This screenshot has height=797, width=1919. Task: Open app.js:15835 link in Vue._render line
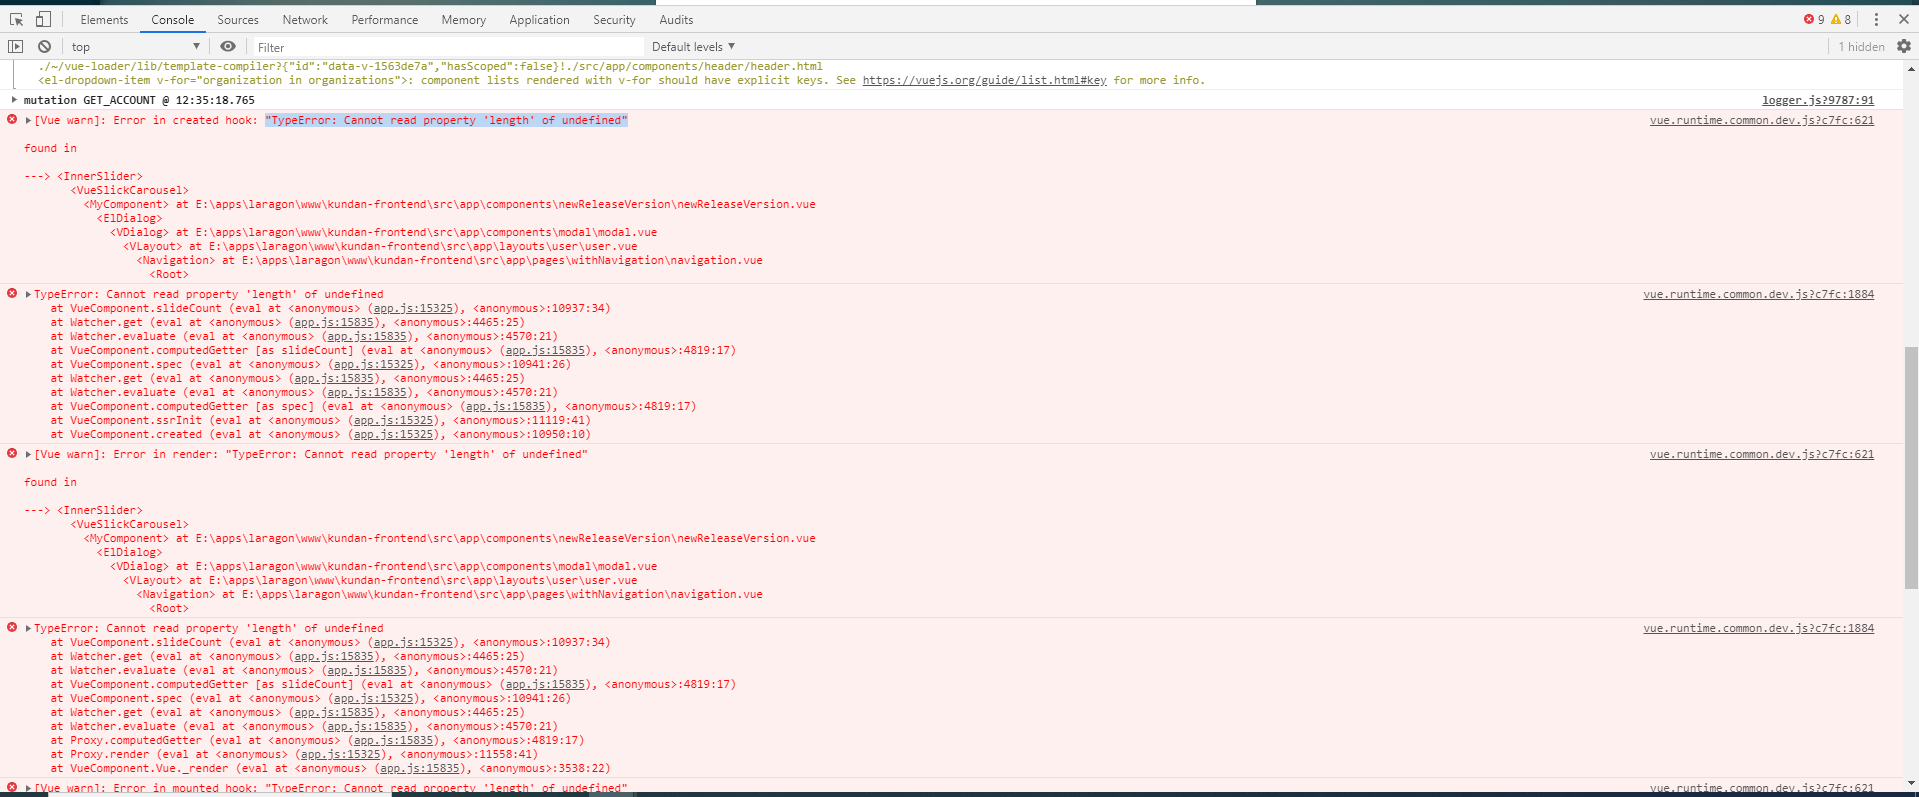pyautogui.click(x=420, y=768)
